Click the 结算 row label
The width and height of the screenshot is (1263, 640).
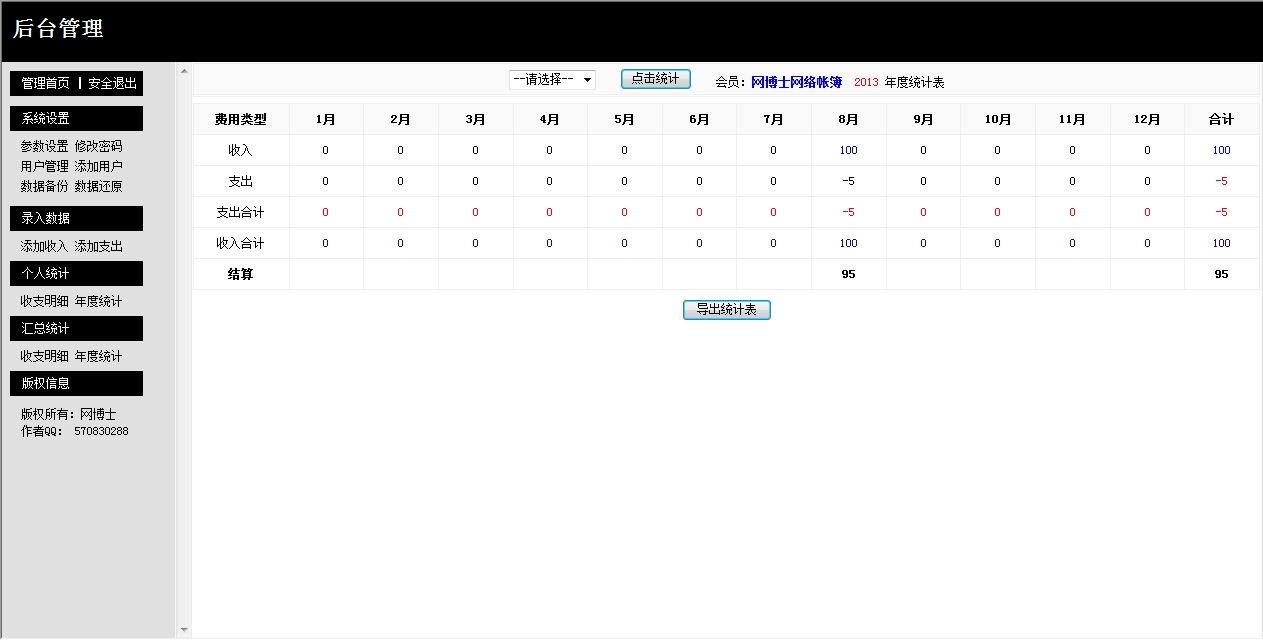tap(241, 274)
